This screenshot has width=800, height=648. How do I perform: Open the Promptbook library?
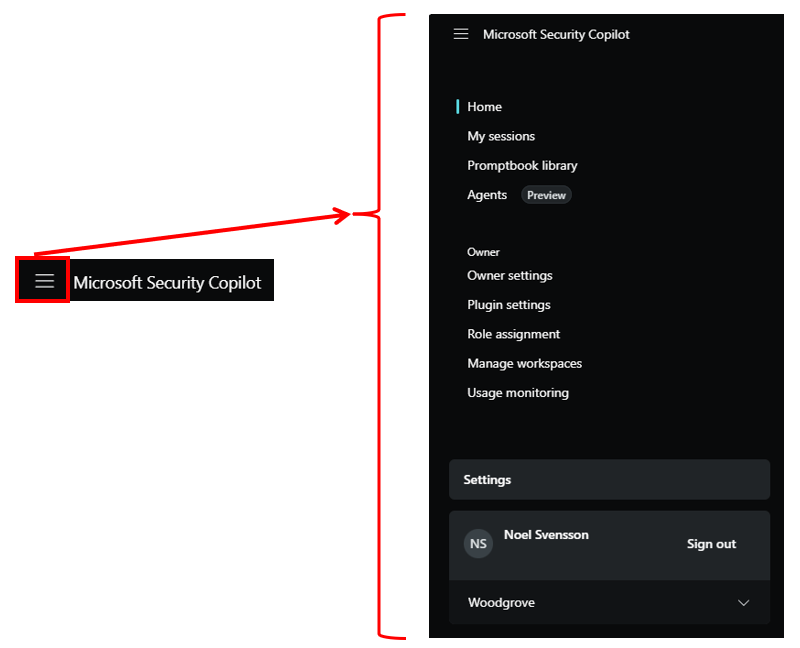522,165
